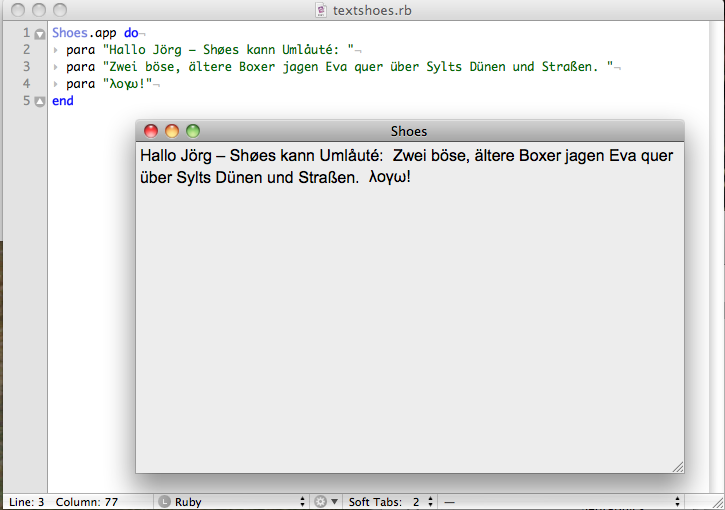The height and width of the screenshot is (510, 725).
Task: Click the Shoes window title bar
Action: pos(410,131)
